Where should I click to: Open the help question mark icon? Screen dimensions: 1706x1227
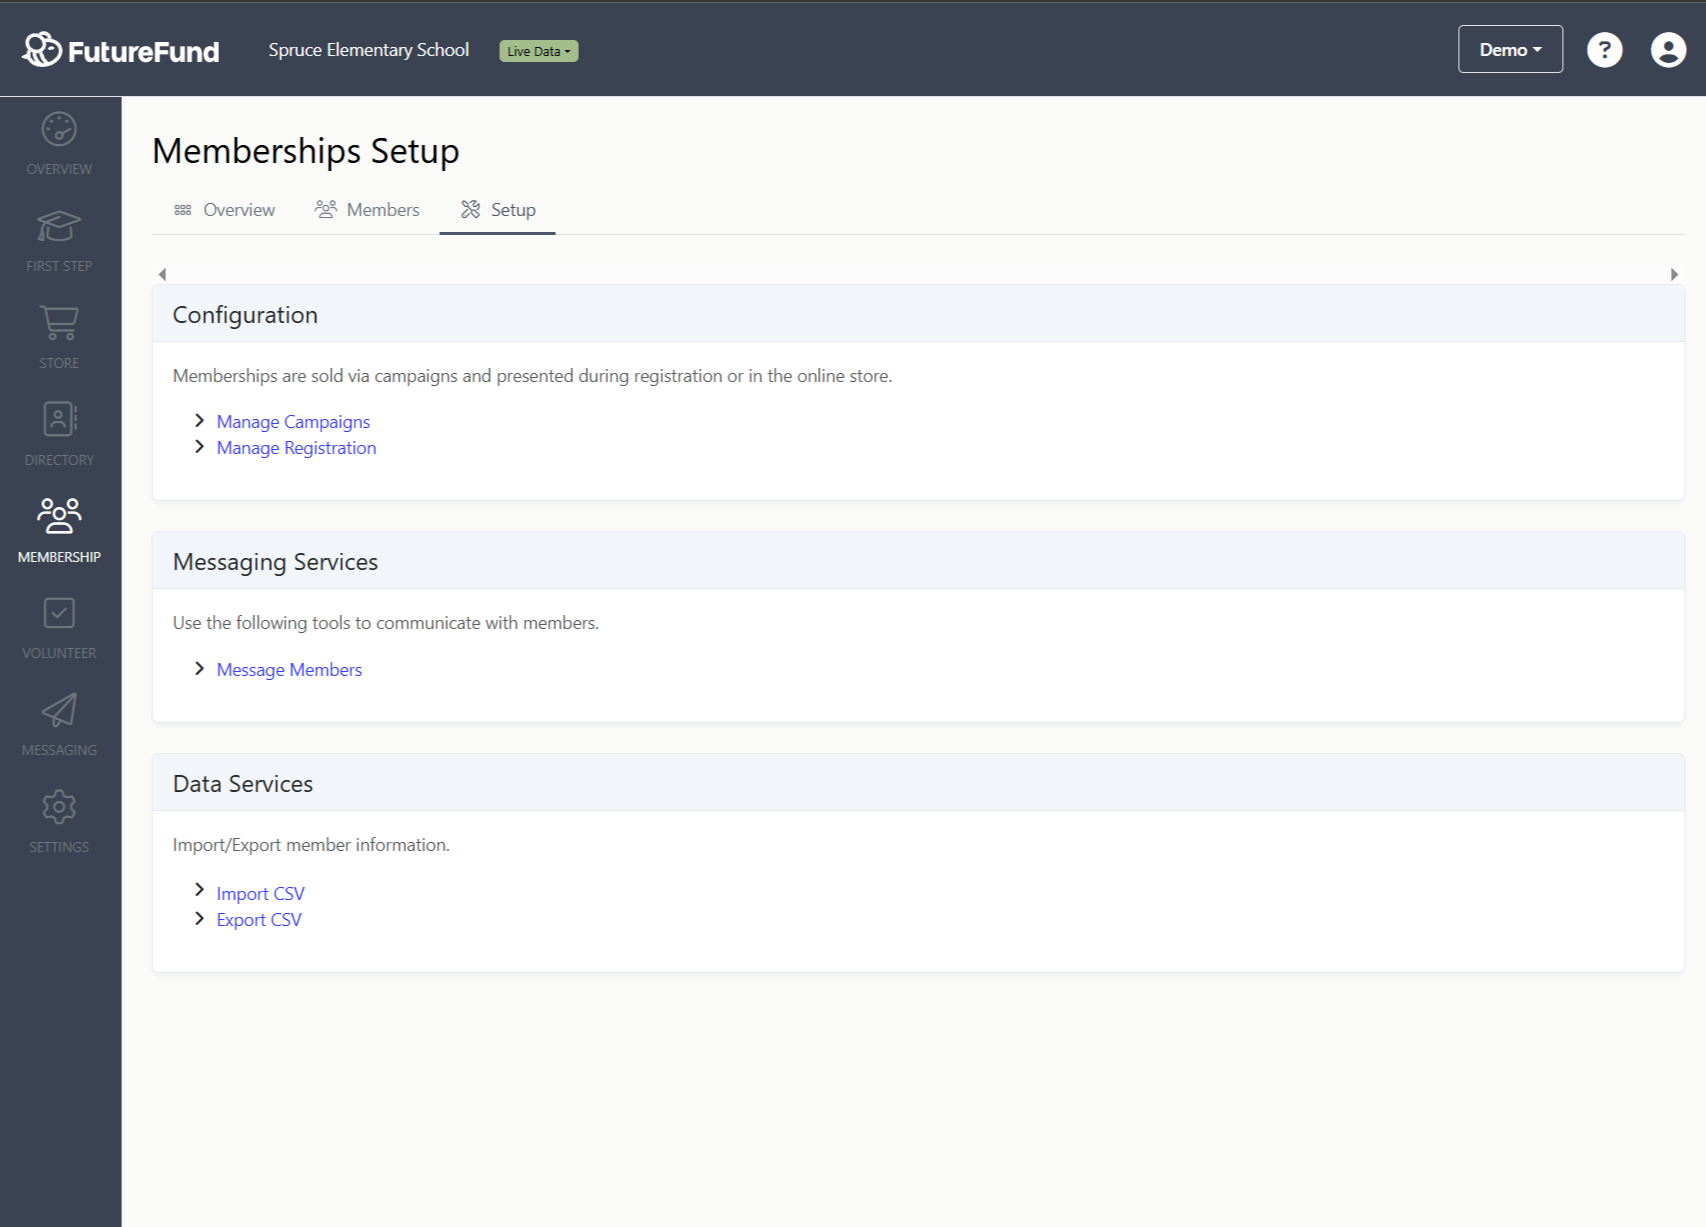(1604, 49)
